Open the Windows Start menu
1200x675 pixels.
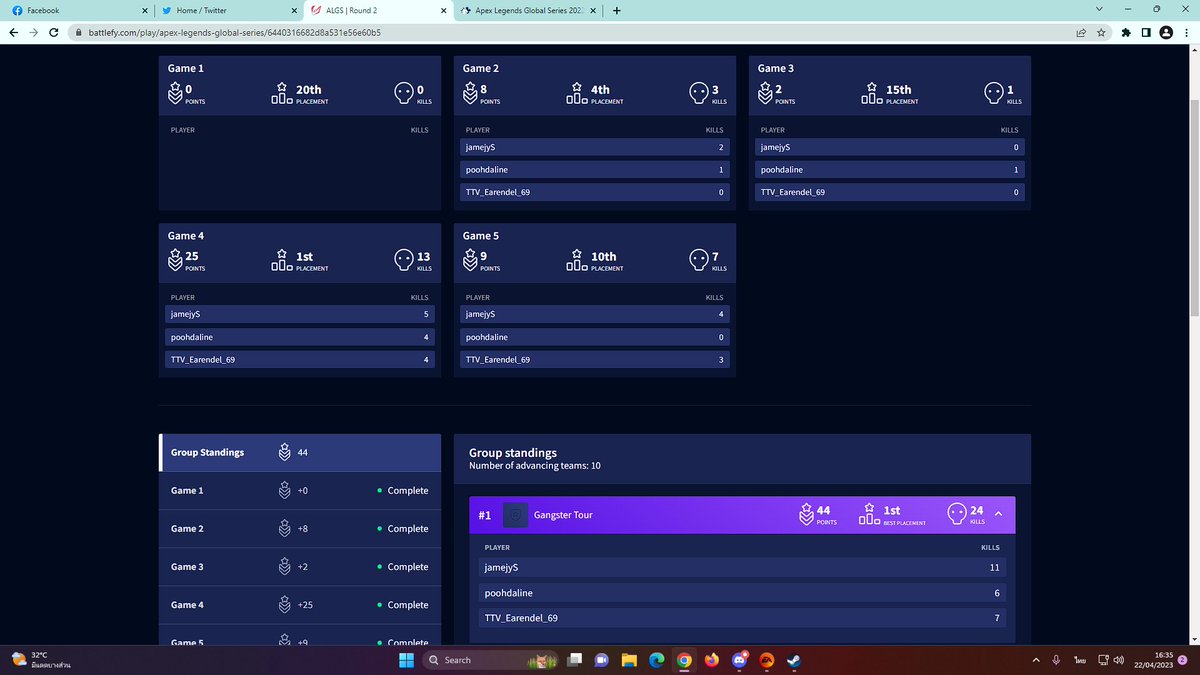406,660
